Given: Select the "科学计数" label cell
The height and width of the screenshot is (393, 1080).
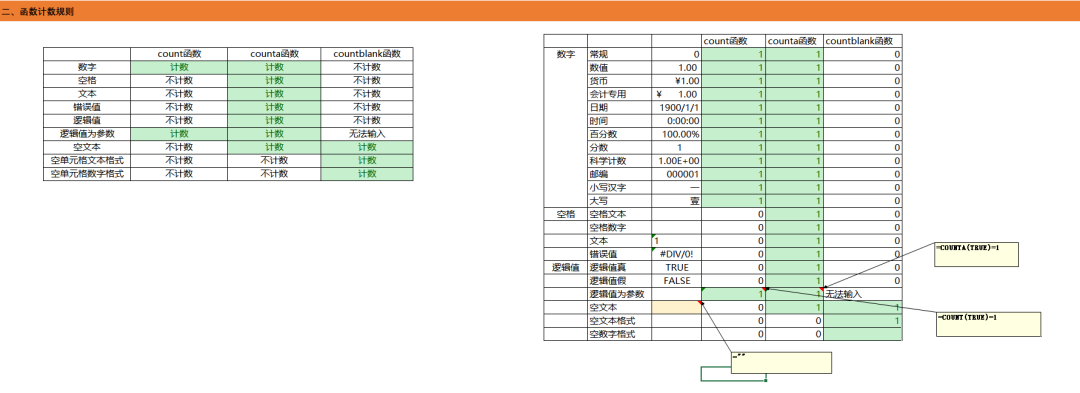Looking at the screenshot, I should tap(619, 160).
